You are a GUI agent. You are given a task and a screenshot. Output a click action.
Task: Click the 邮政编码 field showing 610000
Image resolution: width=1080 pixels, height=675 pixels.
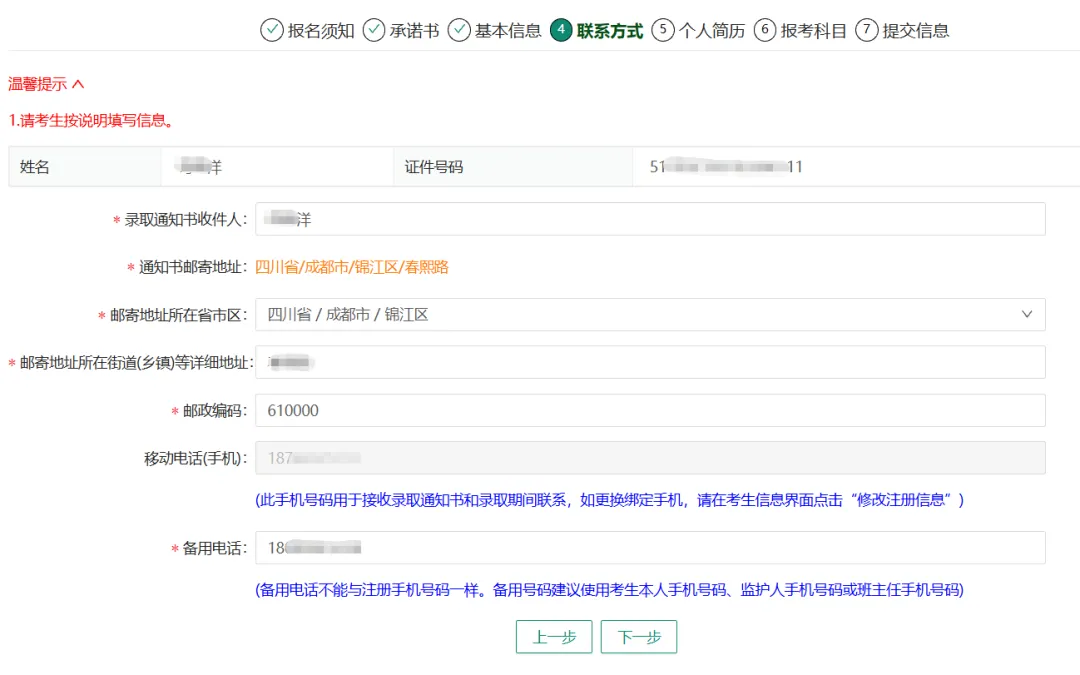pyautogui.click(x=650, y=411)
